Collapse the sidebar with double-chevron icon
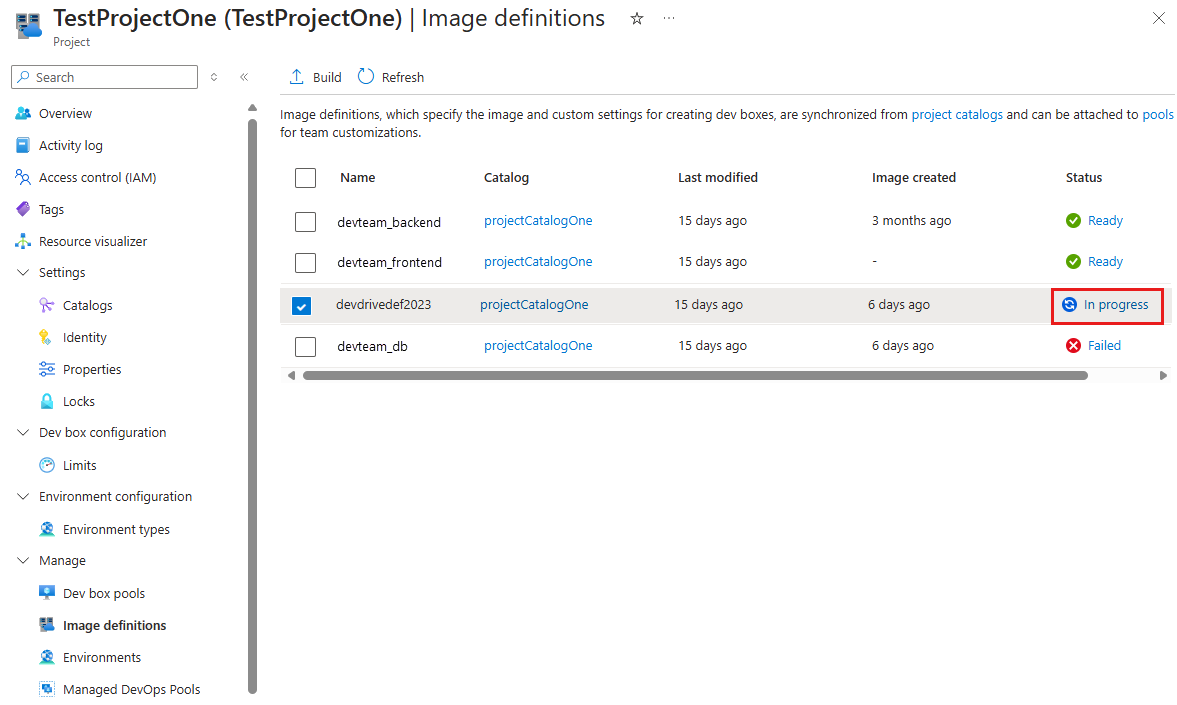This screenshot has height=705, width=1177. pyautogui.click(x=243, y=77)
